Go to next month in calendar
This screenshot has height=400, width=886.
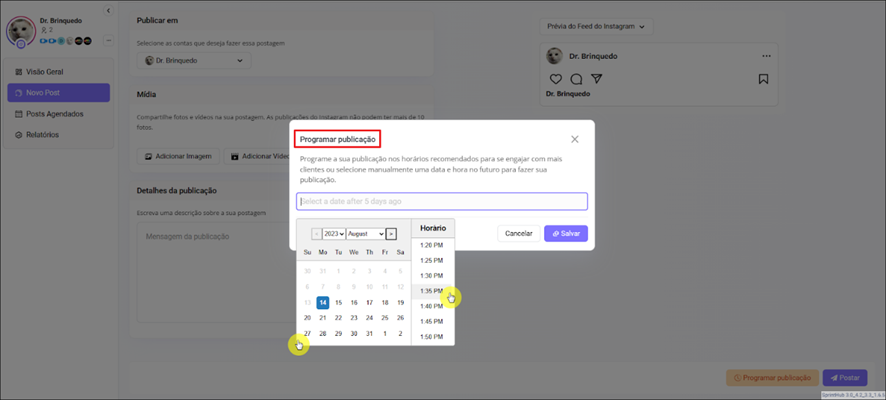click(x=391, y=233)
